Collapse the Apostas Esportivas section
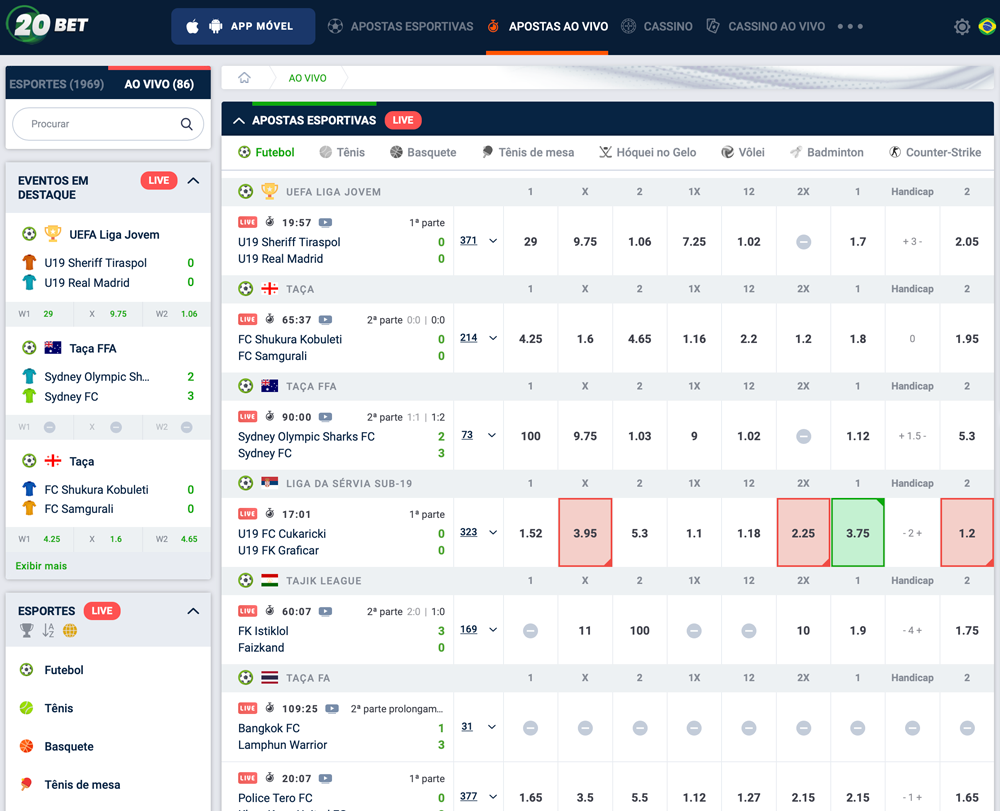1000x811 pixels. [239, 121]
